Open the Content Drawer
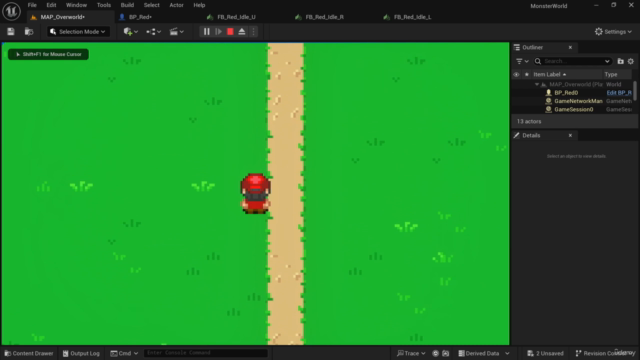The width and height of the screenshot is (640, 360). [x=29, y=353]
